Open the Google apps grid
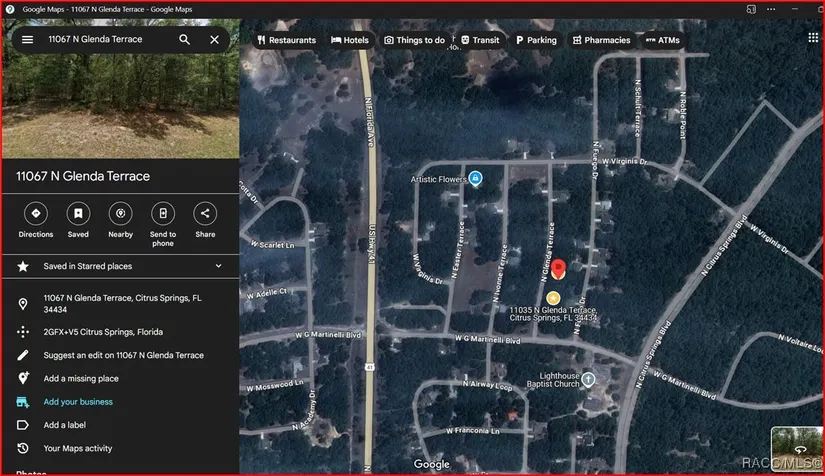This screenshot has width=825, height=476. pos(813,38)
